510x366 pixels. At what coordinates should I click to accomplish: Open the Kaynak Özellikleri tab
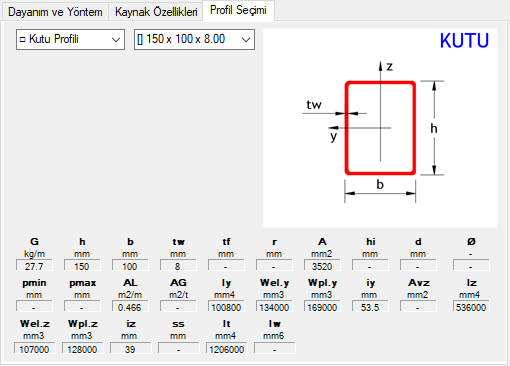(156, 12)
